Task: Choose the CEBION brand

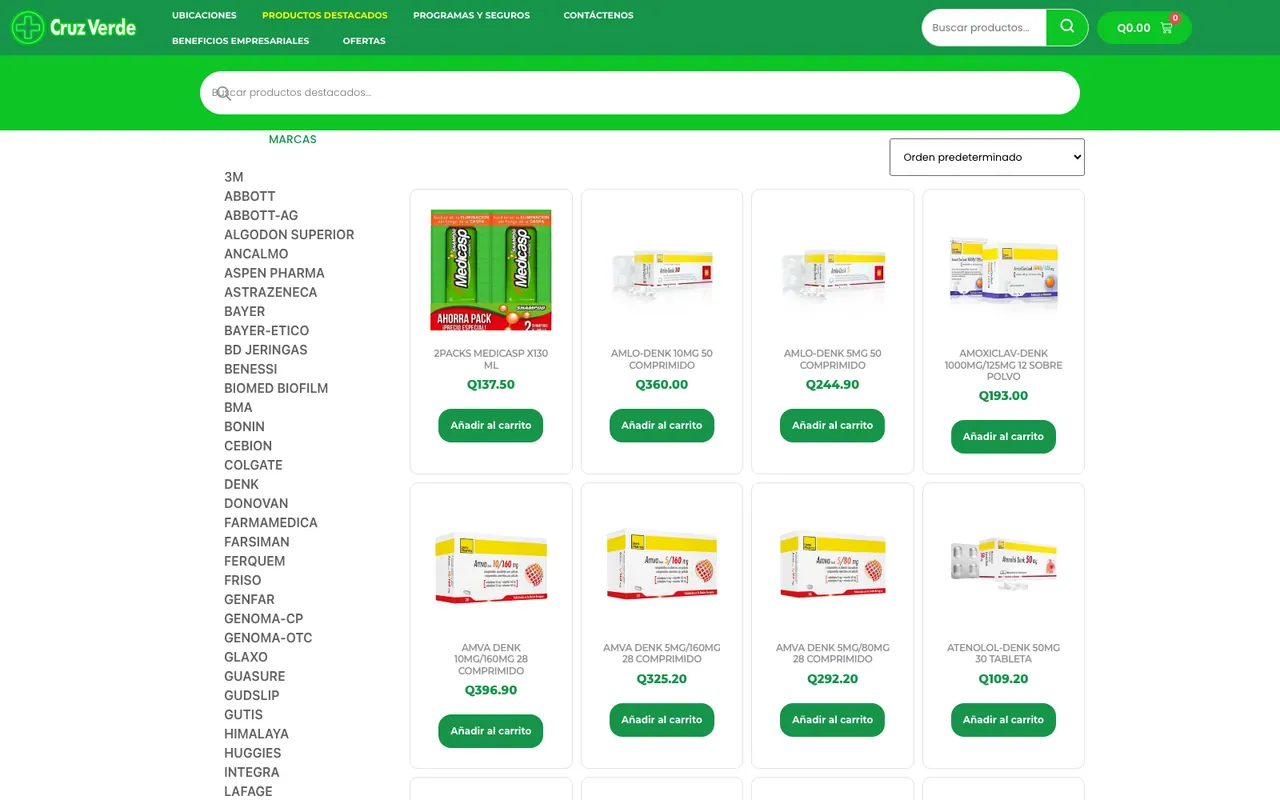Action: click(248, 446)
